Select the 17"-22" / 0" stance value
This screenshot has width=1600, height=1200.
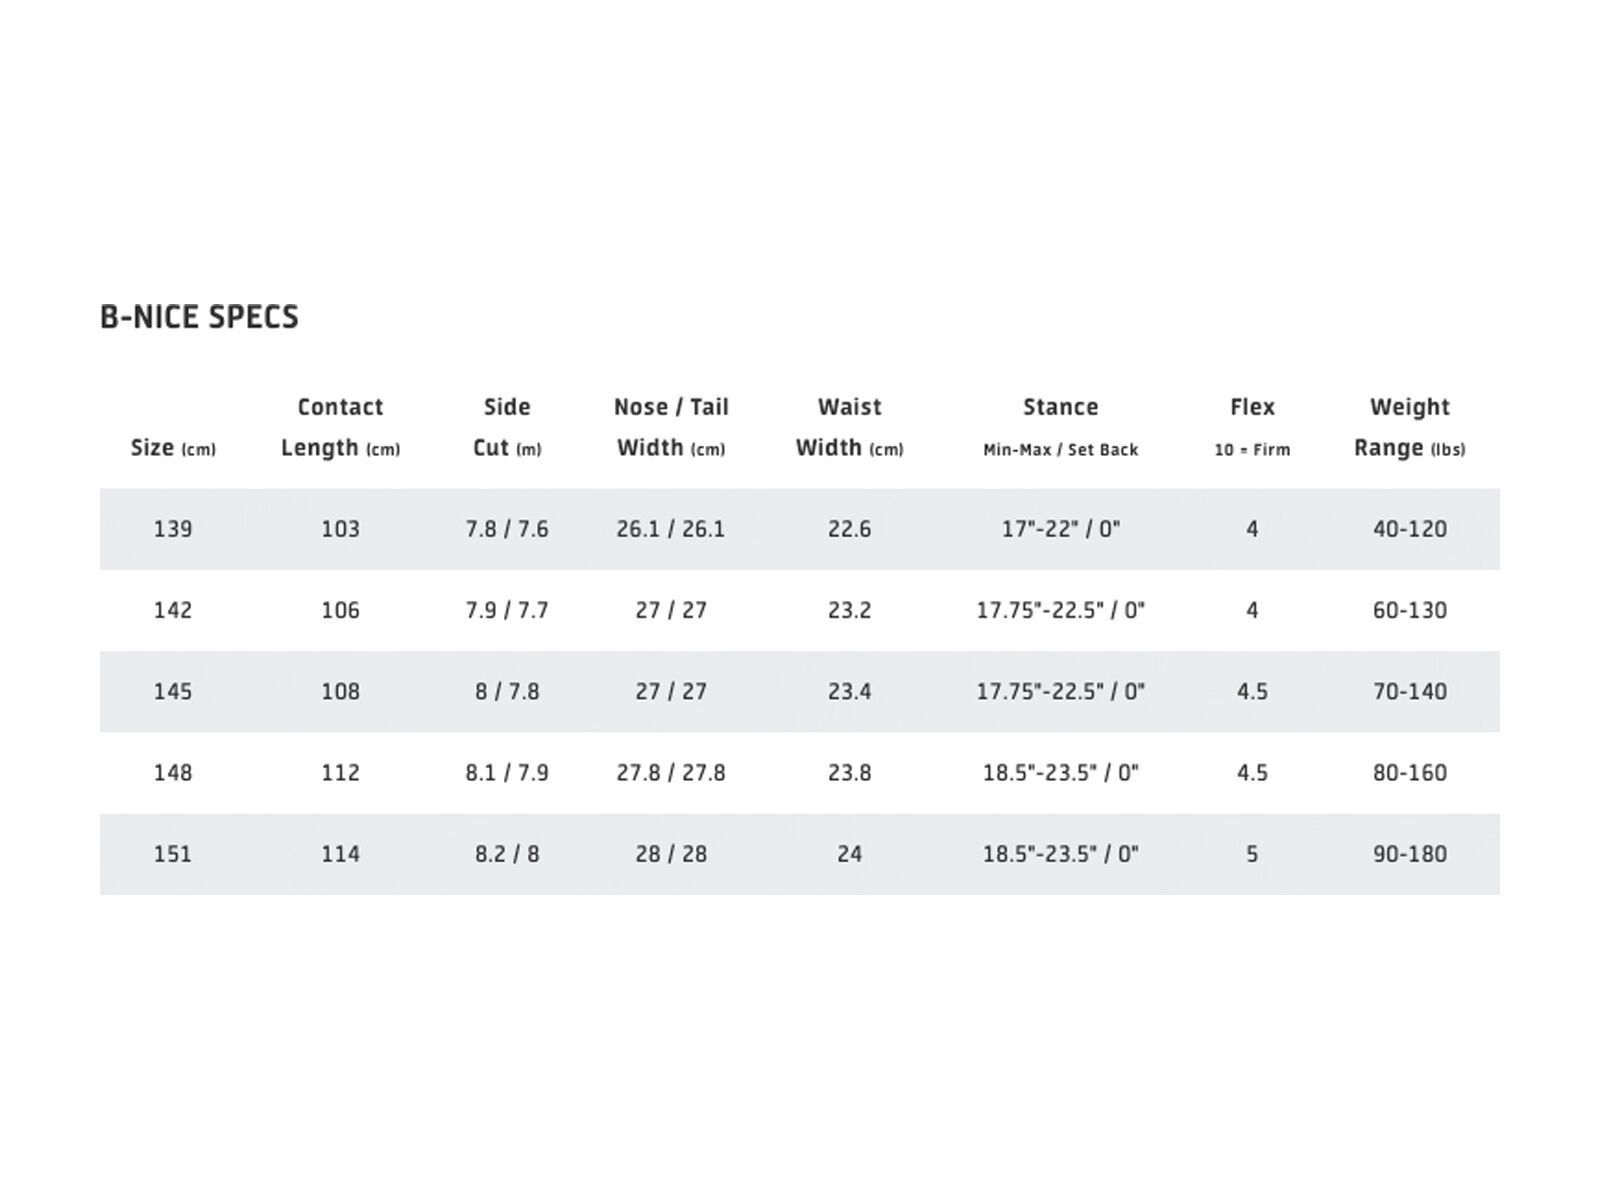1060,529
